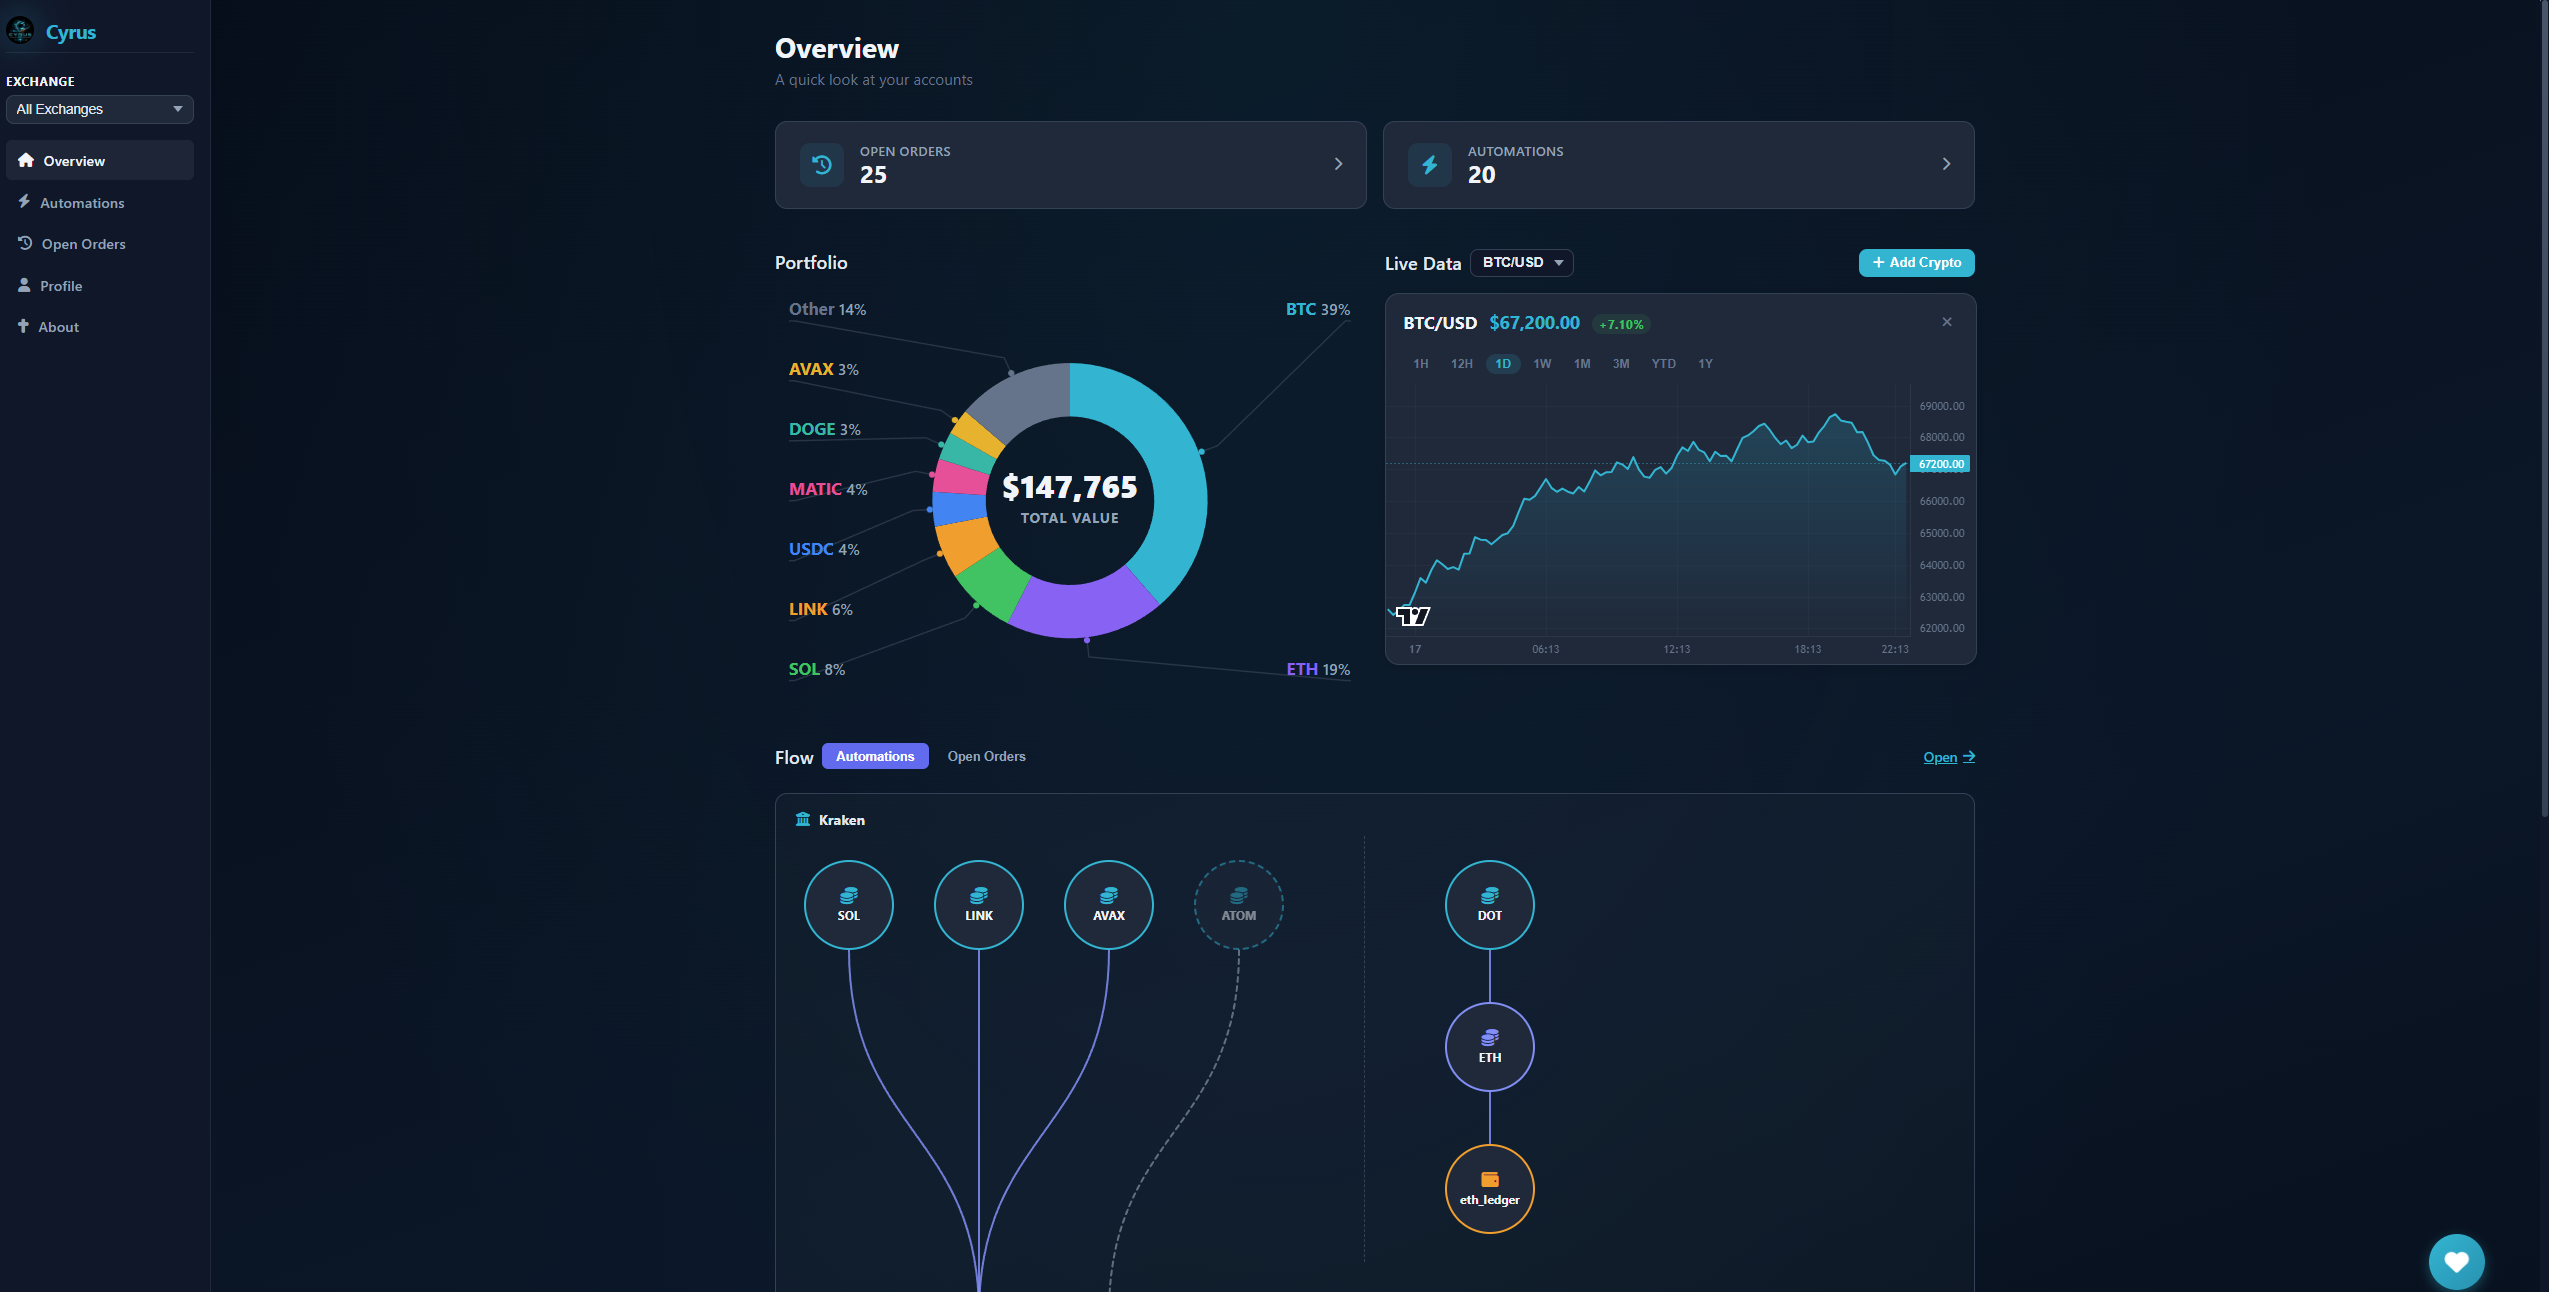Screen dimensions: 2549x1292
Task: Click the BTC 39% portfolio label
Action: coord(1317,310)
